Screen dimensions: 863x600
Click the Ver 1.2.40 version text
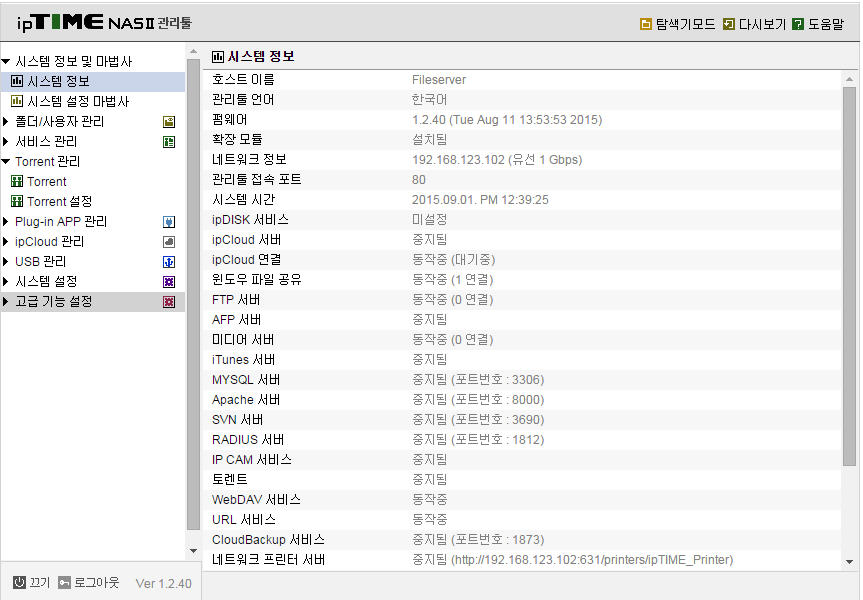[x=163, y=583]
